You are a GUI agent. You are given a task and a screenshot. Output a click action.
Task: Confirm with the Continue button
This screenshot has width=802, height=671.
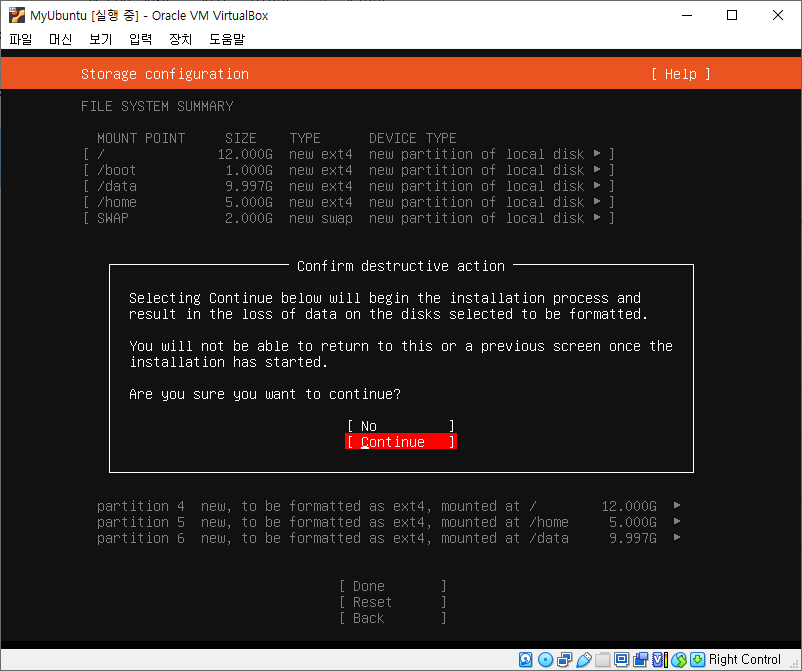coord(401,442)
